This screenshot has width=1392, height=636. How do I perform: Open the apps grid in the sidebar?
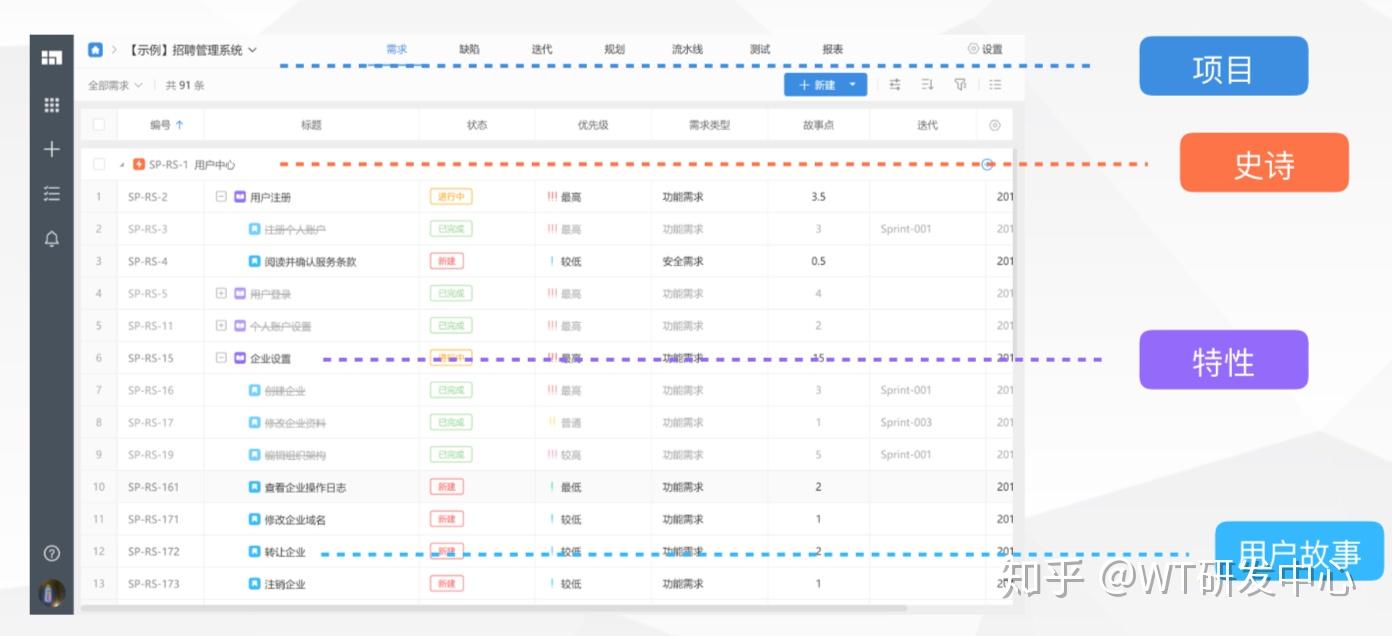pos(52,104)
